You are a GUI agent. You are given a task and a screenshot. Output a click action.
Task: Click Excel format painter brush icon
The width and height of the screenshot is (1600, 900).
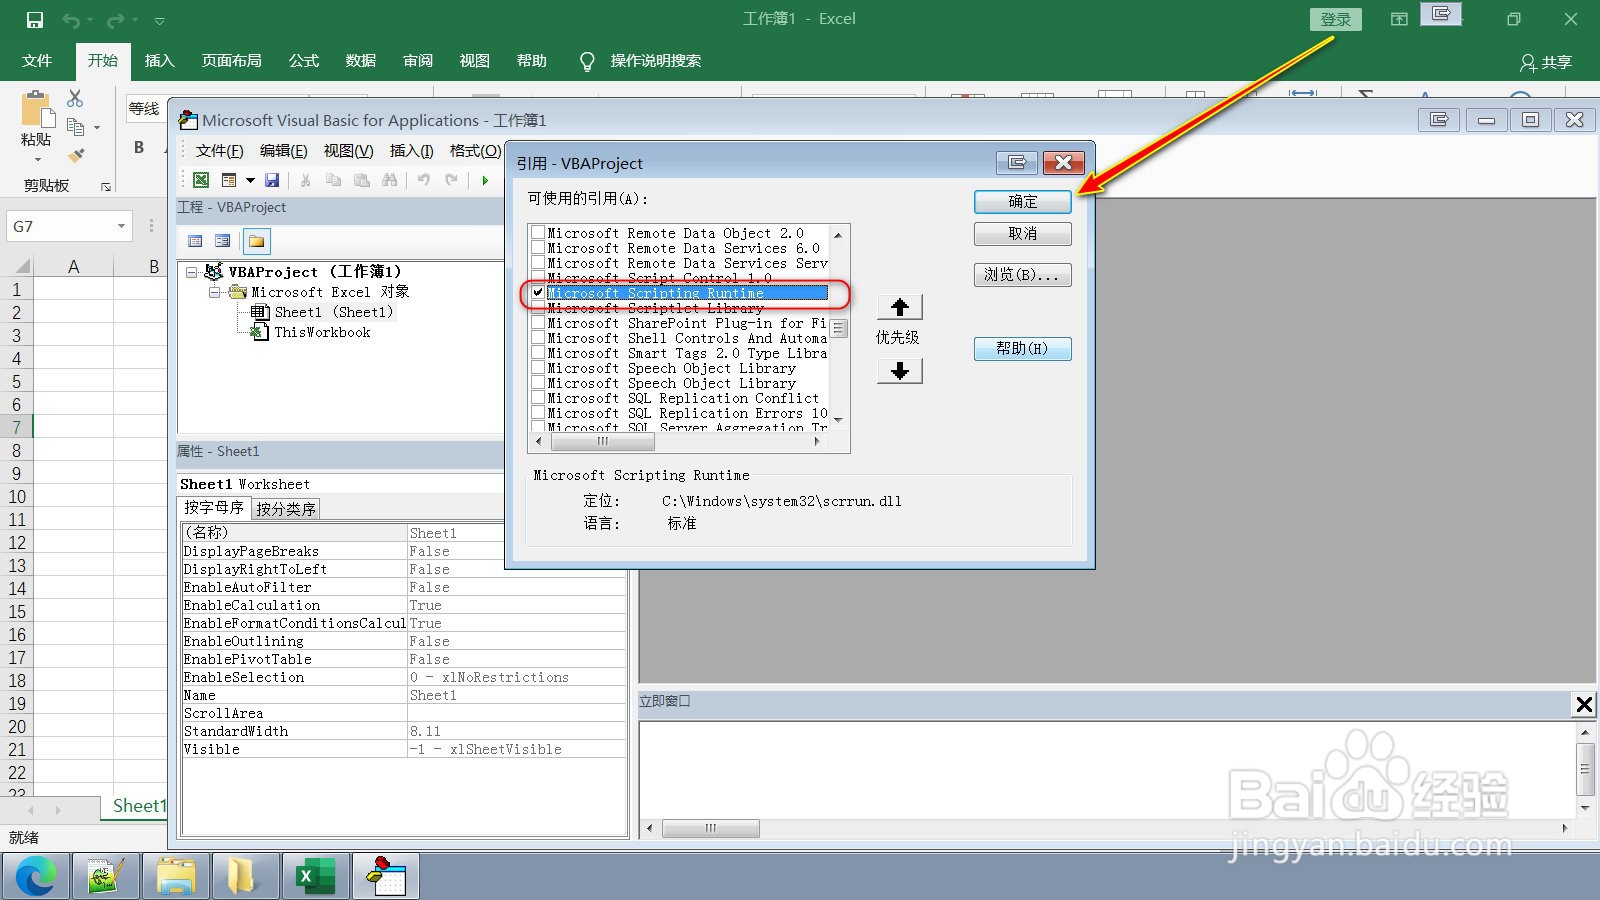(75, 155)
